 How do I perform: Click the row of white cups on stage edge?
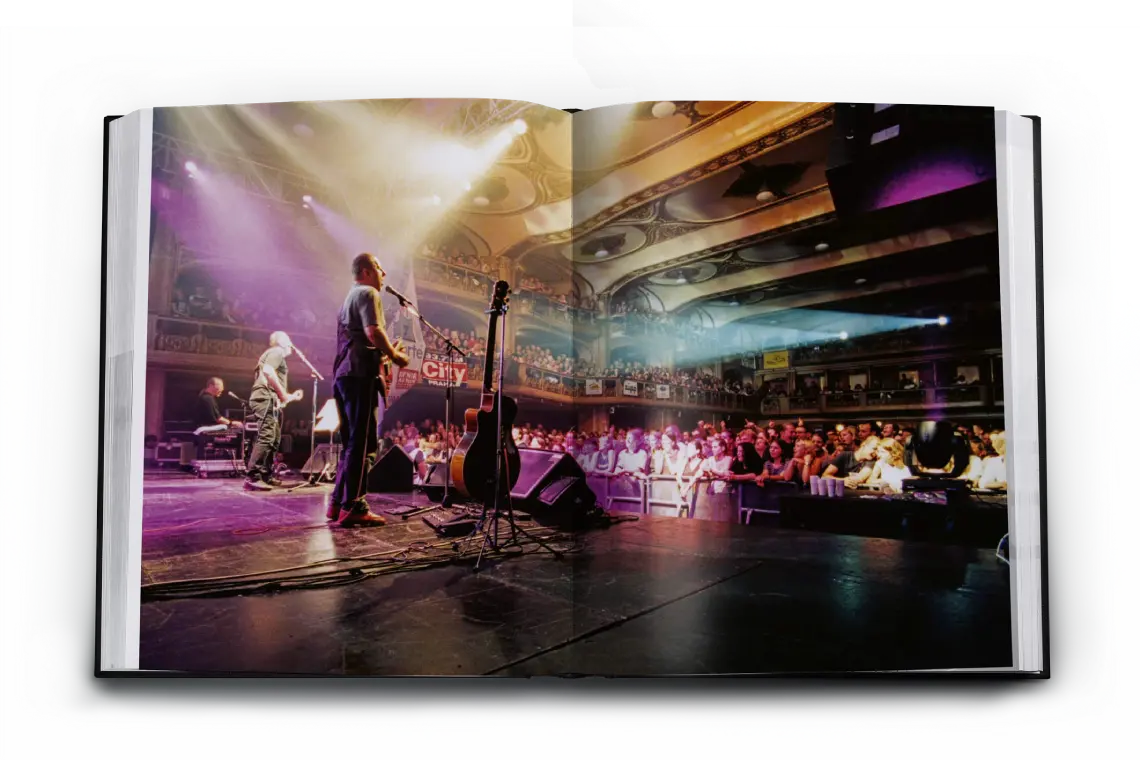pos(825,485)
